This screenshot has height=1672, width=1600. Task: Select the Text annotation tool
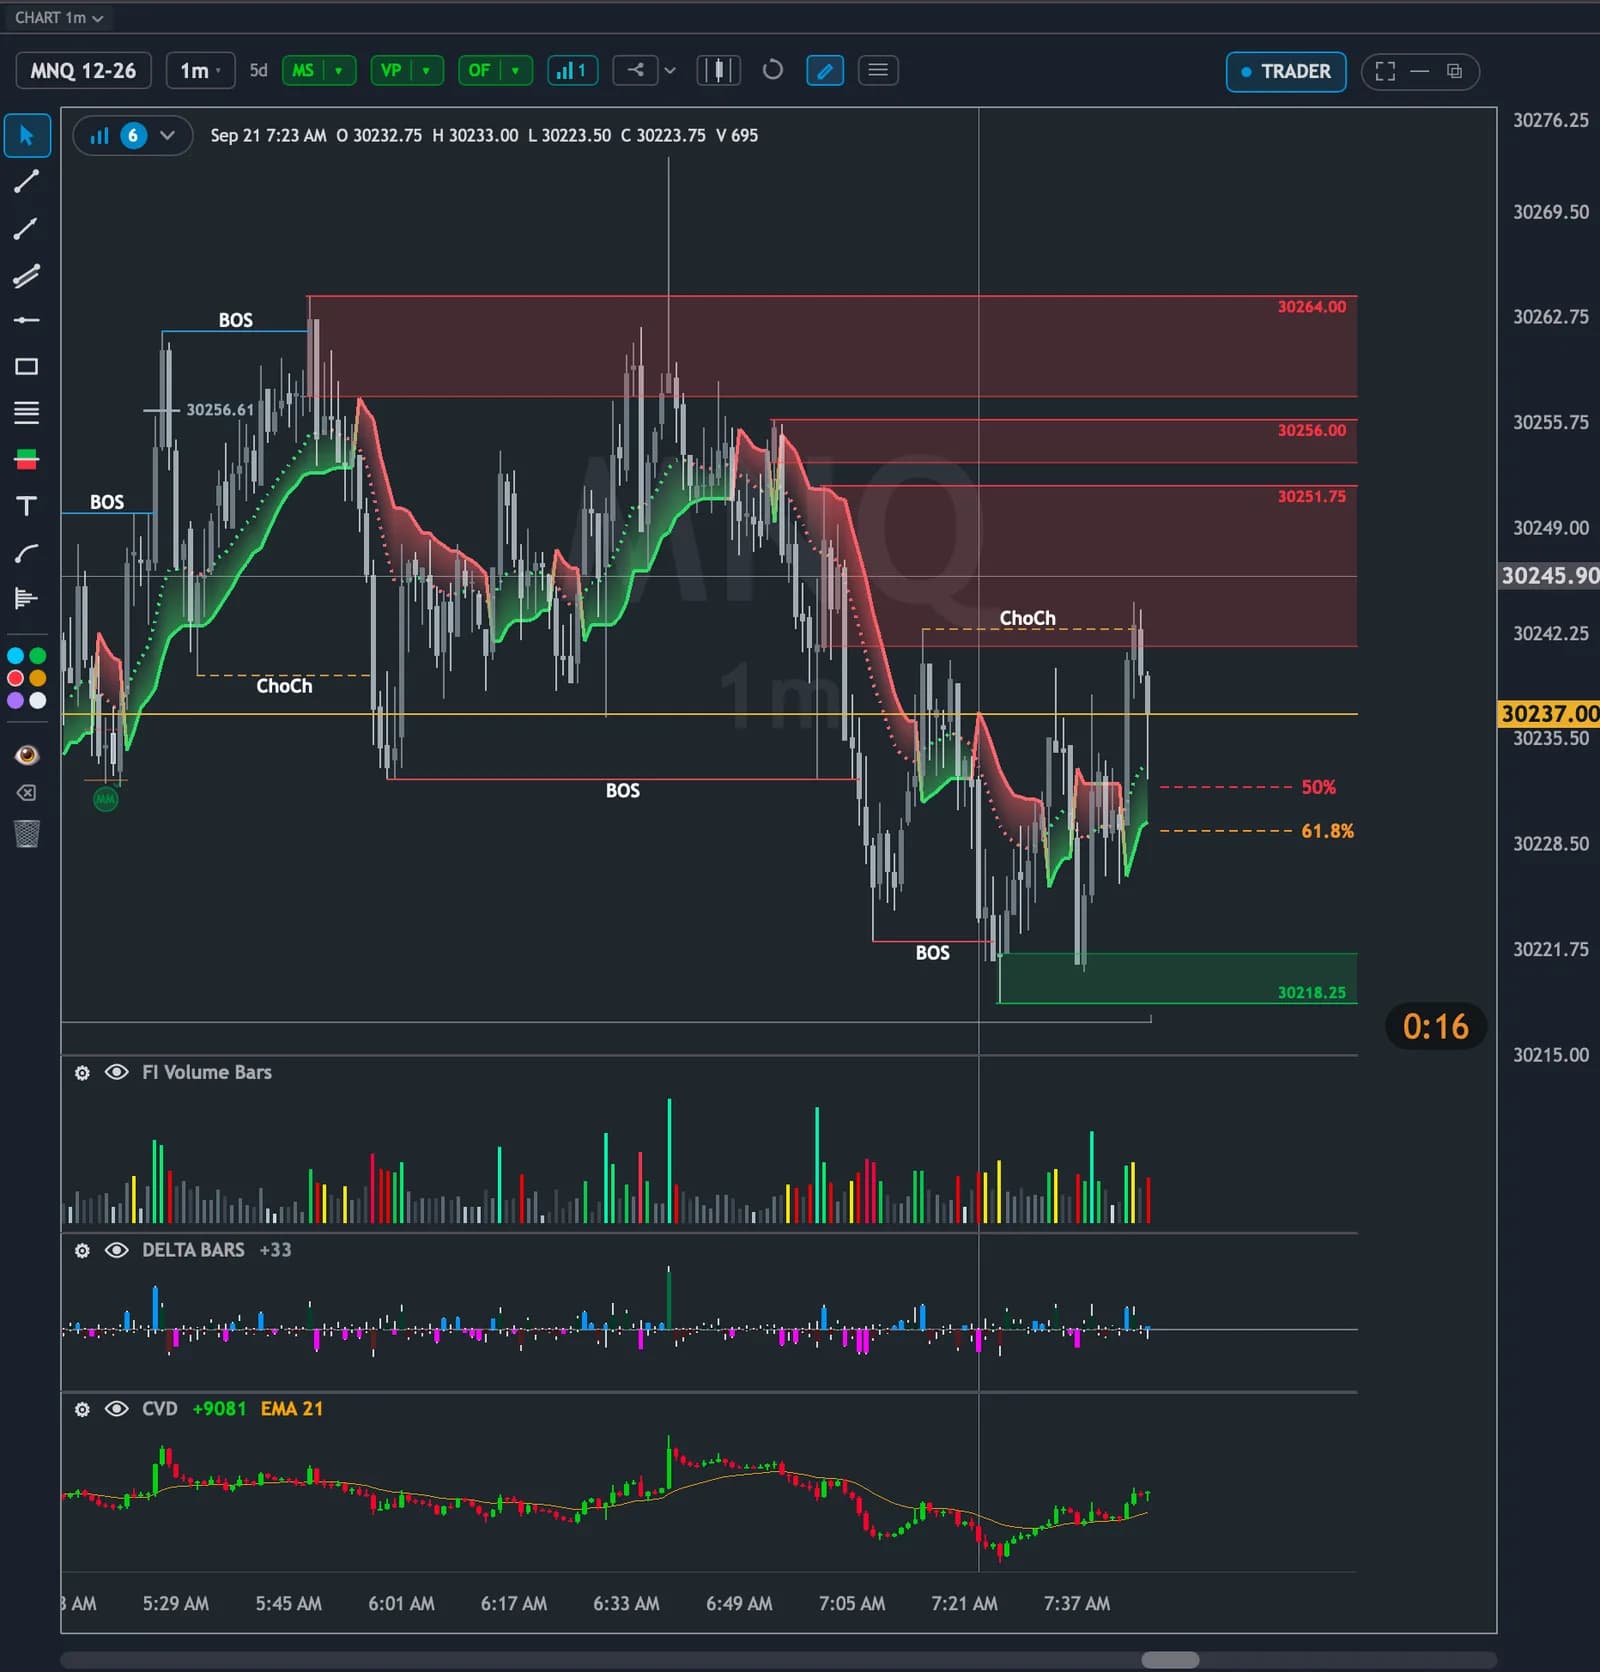pos(27,506)
